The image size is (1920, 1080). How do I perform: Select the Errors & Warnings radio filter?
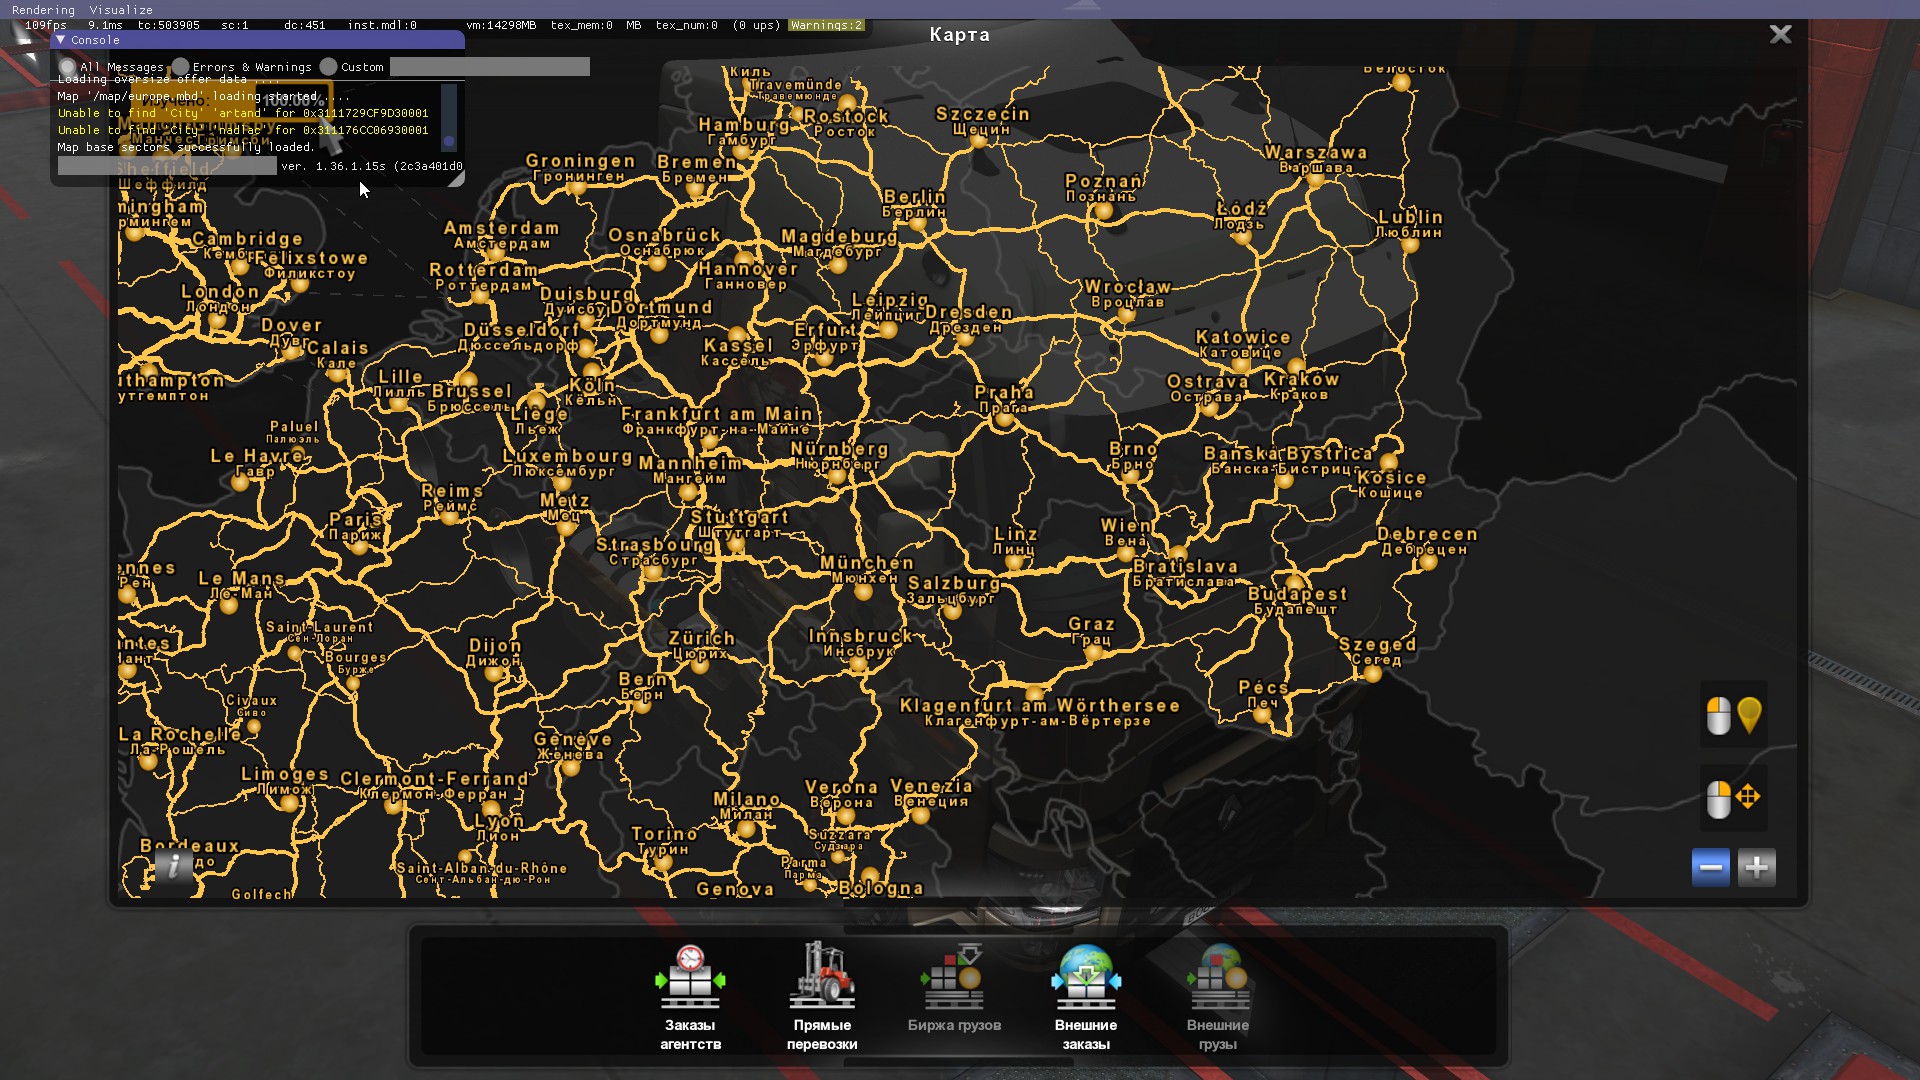click(x=180, y=67)
